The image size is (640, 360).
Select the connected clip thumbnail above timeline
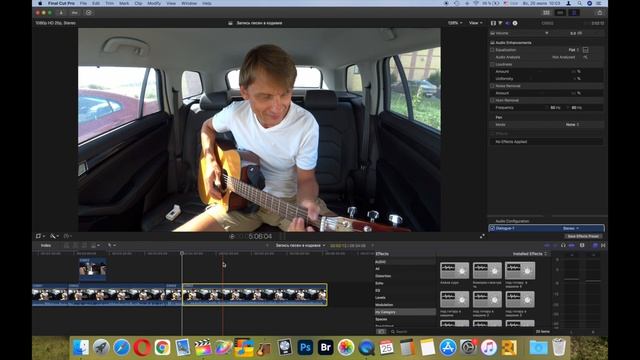tap(93, 269)
